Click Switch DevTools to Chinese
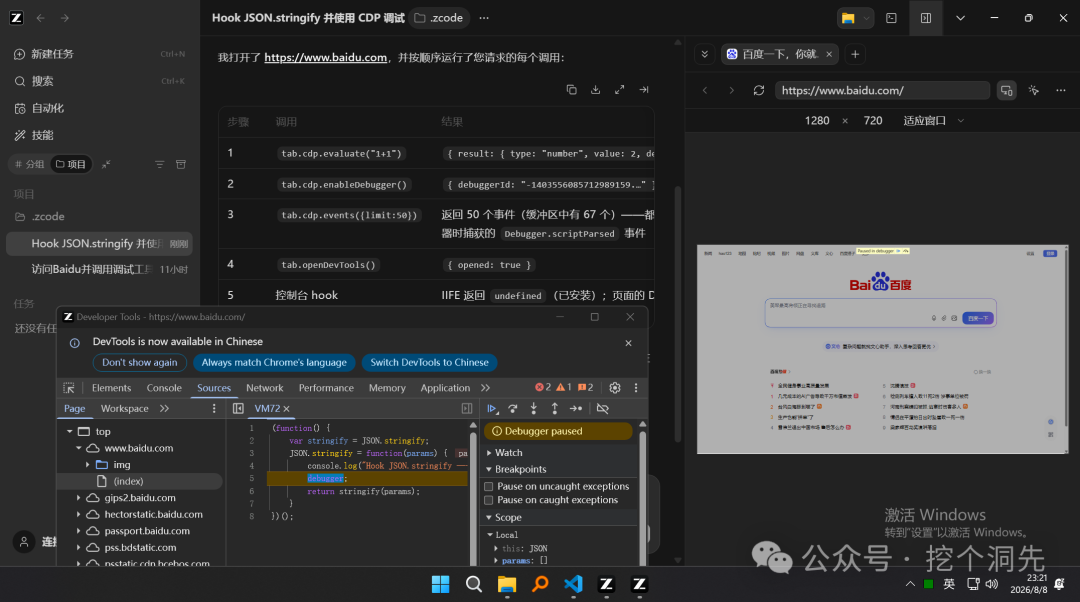Image resolution: width=1080 pixels, height=602 pixels. (x=429, y=362)
